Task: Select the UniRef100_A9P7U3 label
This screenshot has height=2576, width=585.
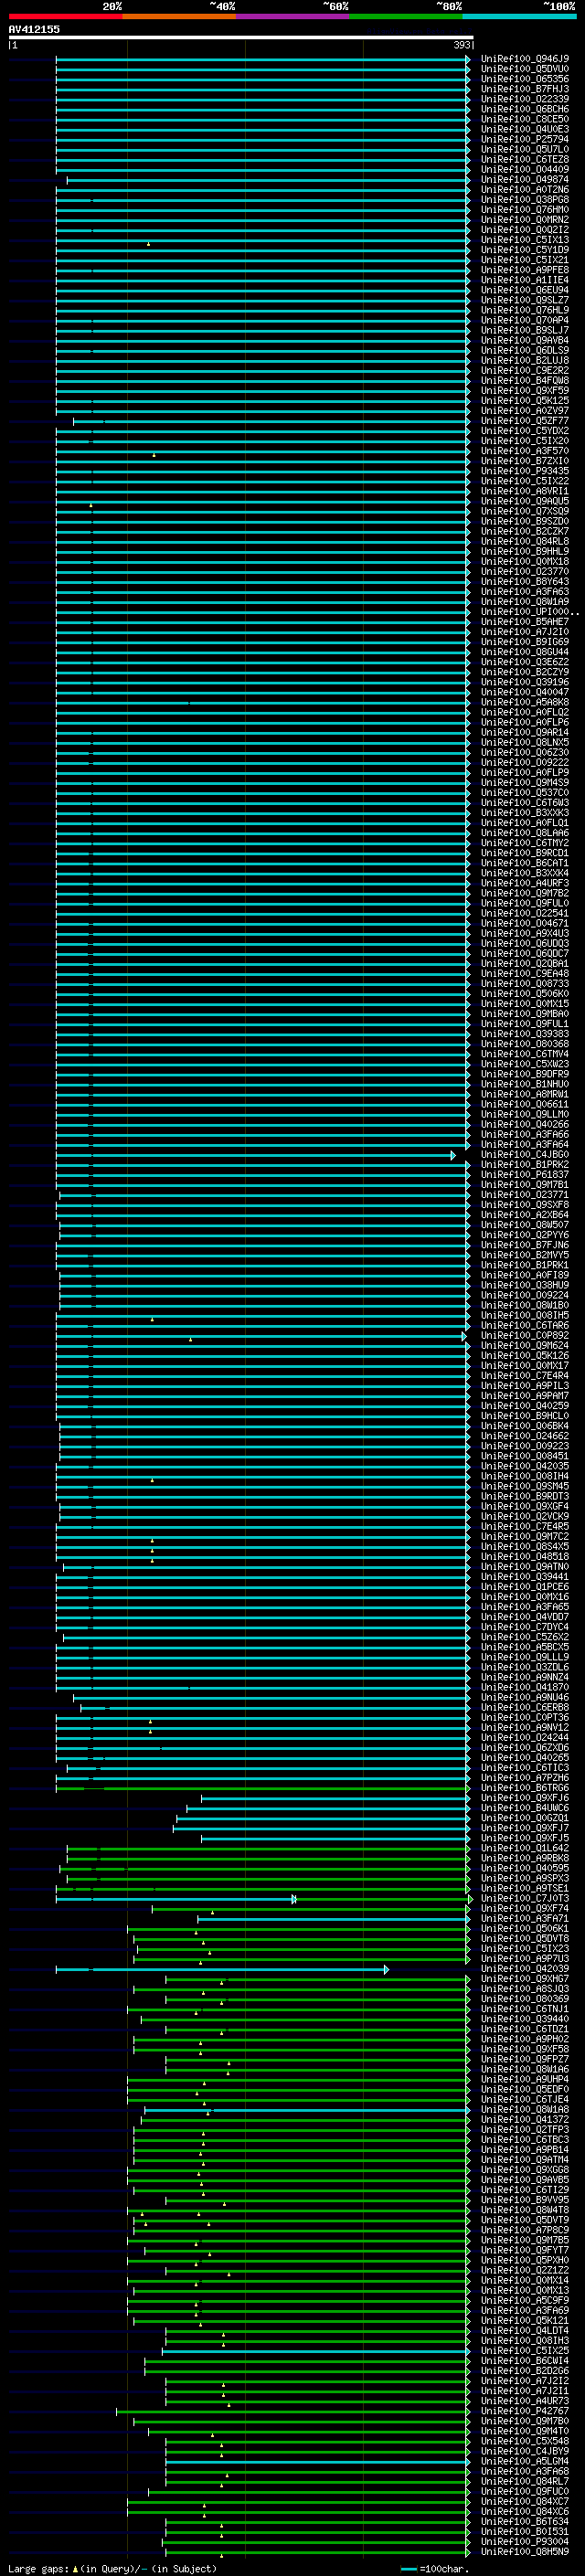Action: click(524, 1958)
